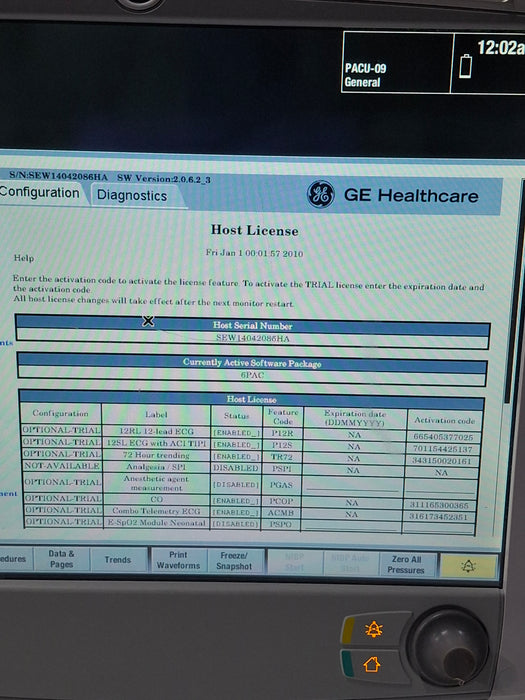Click activation code field for PSPO feature
The height and width of the screenshot is (700, 525).
click(438, 526)
